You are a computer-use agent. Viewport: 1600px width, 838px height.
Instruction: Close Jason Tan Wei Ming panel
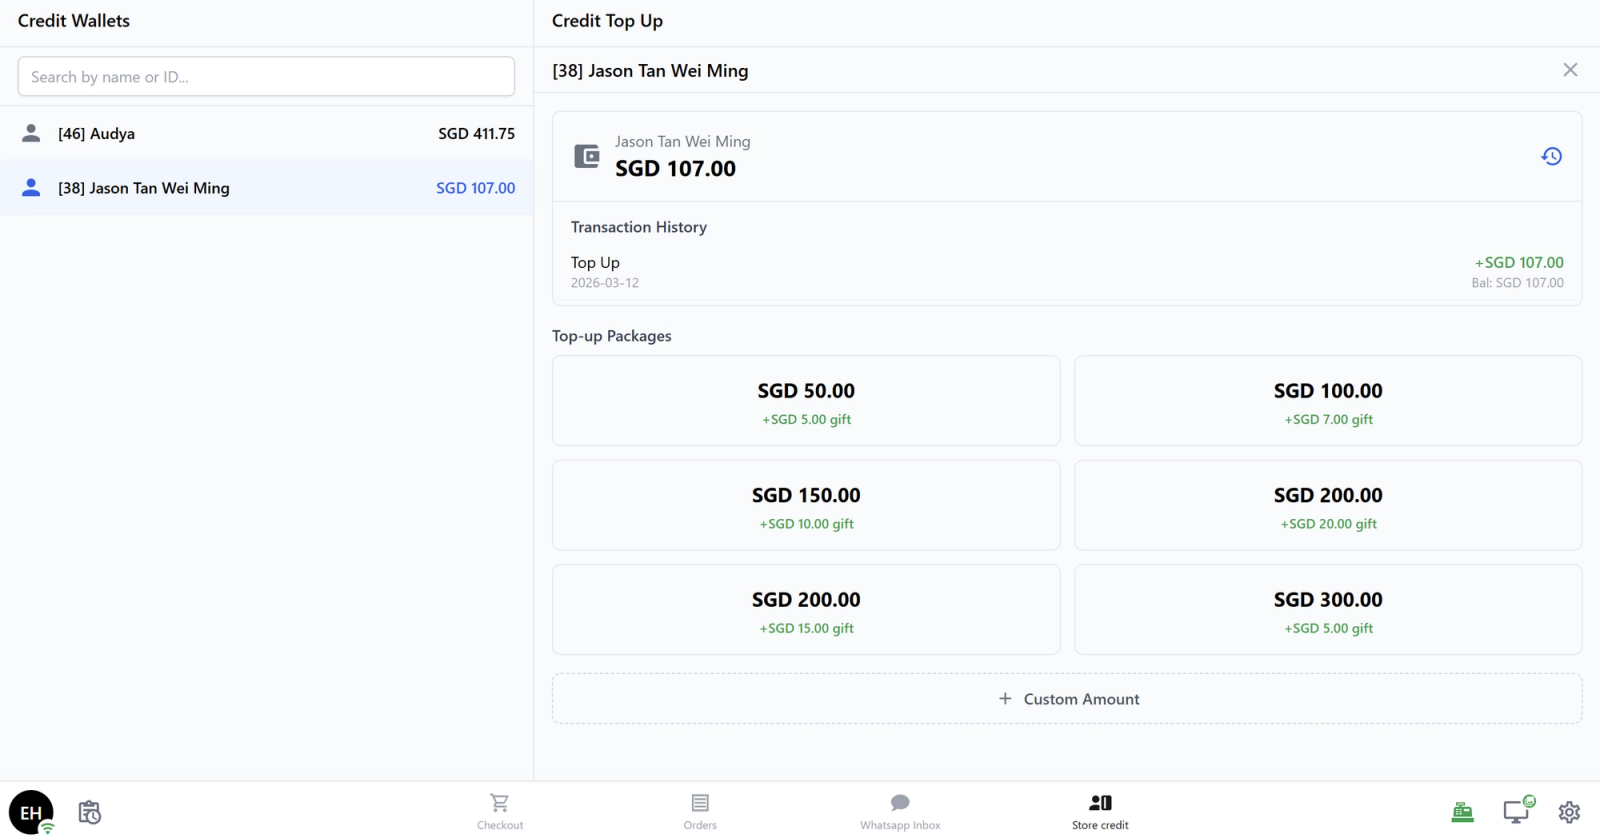pos(1570,70)
